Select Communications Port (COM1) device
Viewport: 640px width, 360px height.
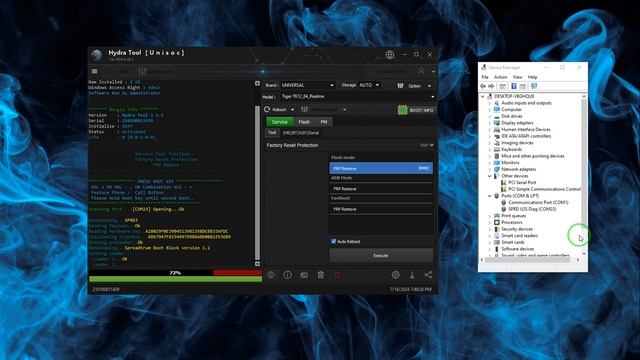[x=538, y=202]
